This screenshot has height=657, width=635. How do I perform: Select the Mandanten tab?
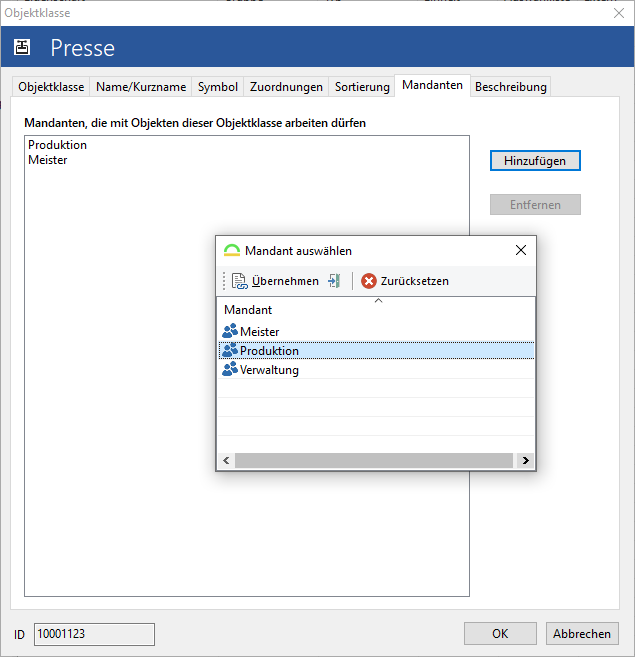click(x=432, y=85)
